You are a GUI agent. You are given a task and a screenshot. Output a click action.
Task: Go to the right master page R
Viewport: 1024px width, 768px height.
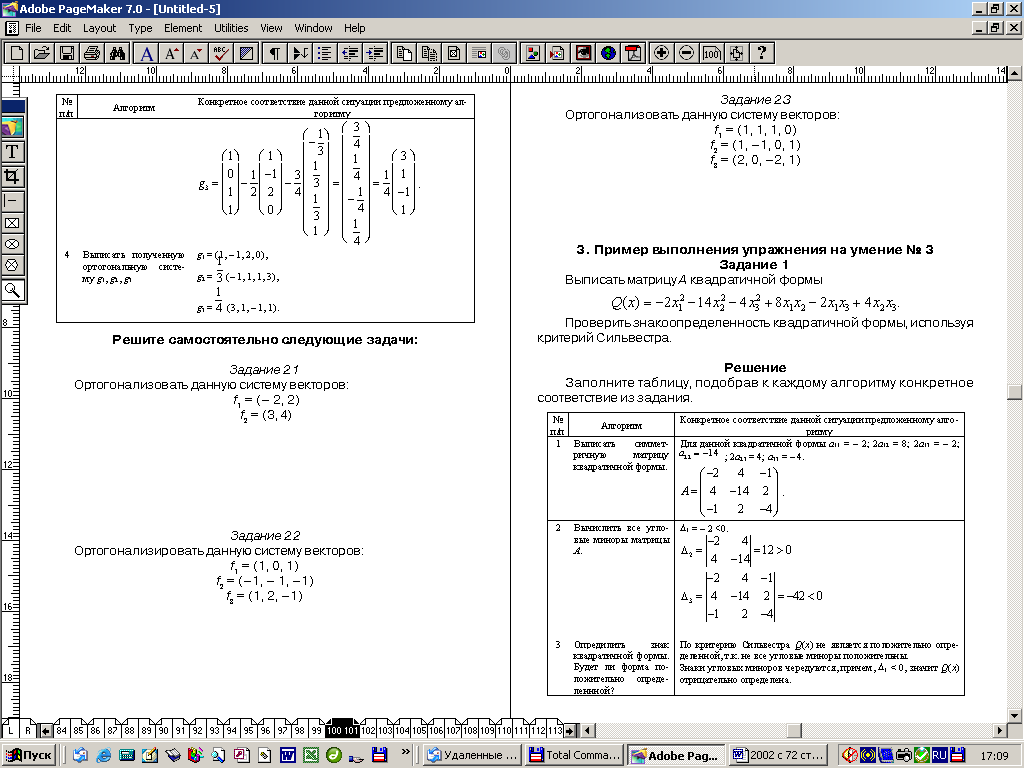point(27,730)
